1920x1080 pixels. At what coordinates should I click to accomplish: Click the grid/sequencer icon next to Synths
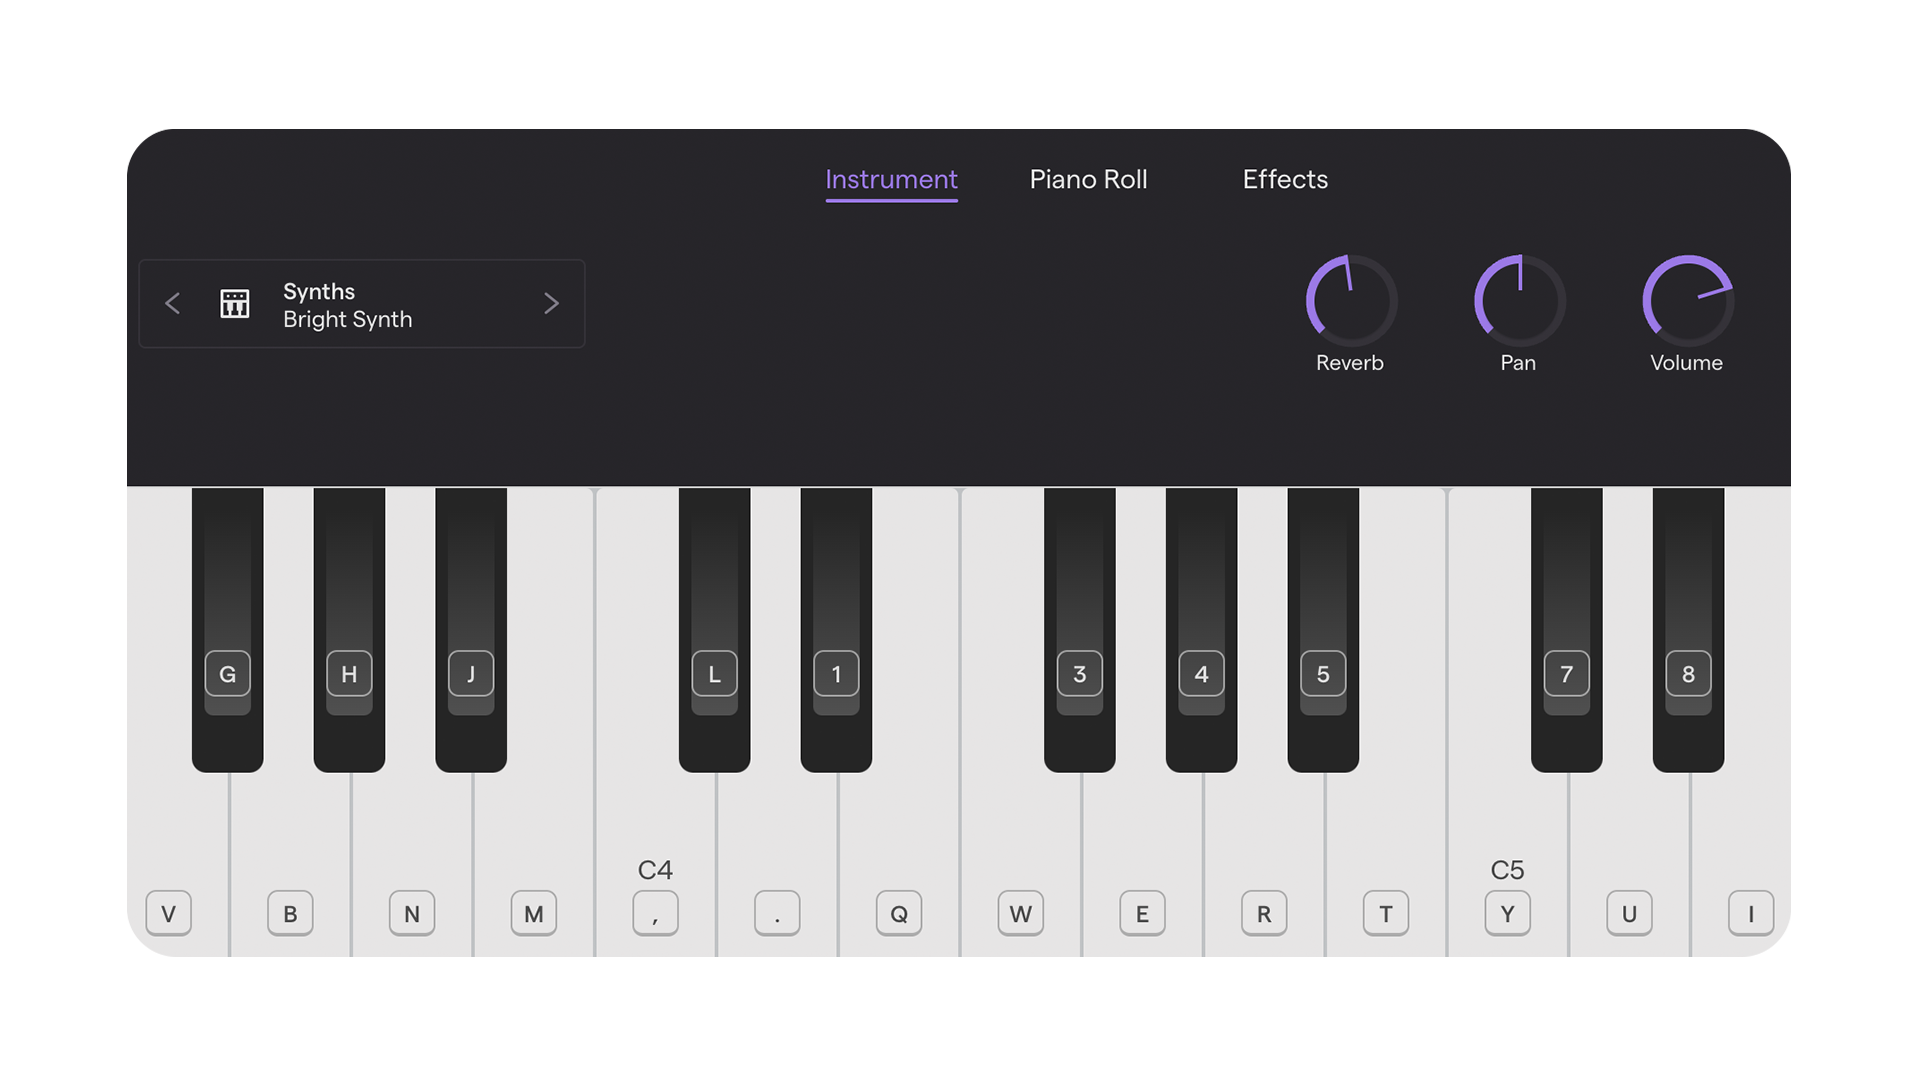point(233,303)
